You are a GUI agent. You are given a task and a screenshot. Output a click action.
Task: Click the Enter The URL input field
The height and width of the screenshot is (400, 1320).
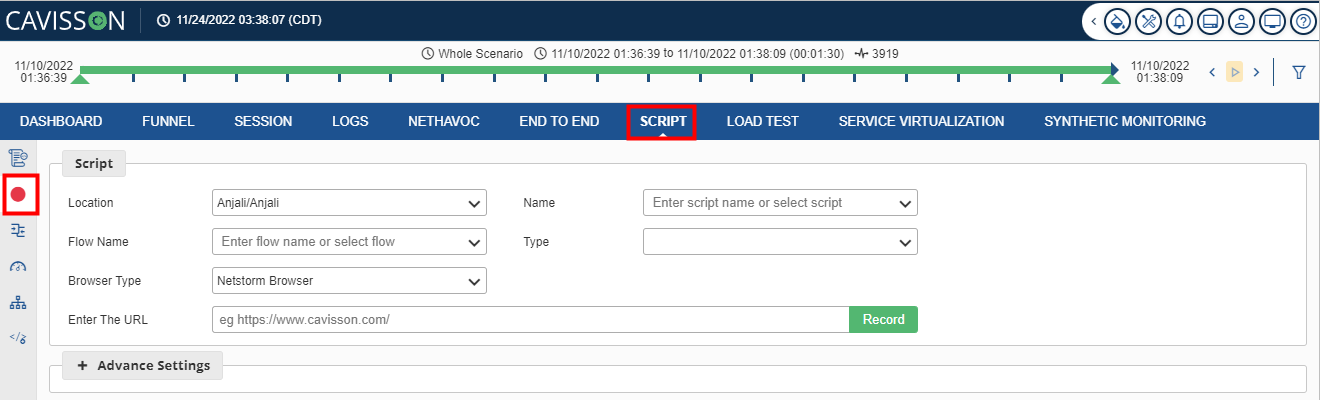coord(531,320)
